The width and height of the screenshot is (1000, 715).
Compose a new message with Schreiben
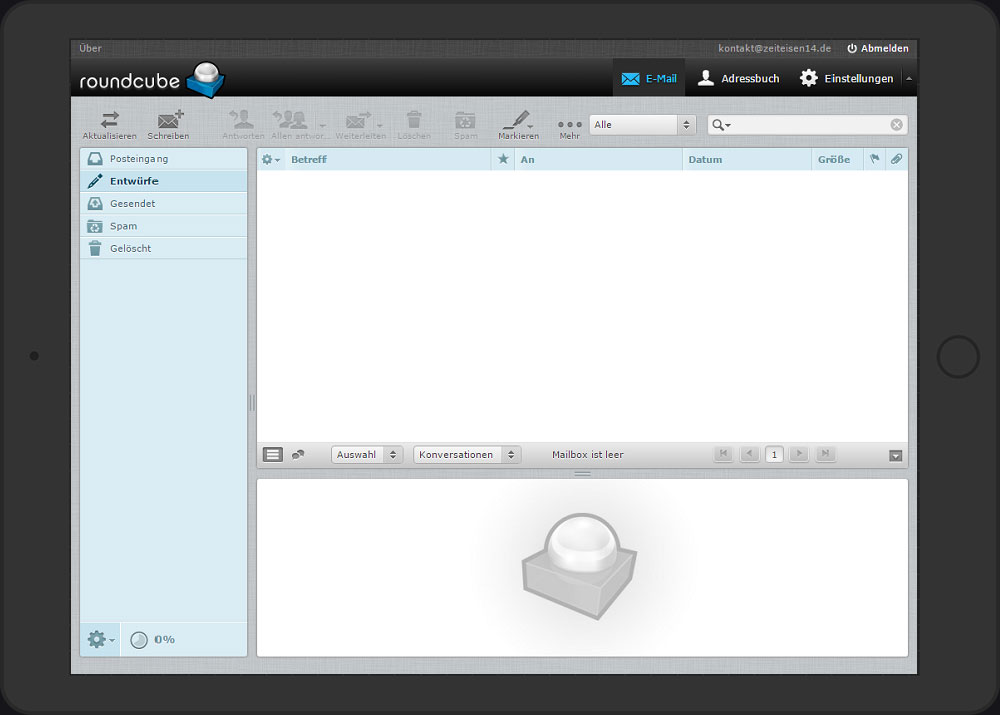click(x=168, y=124)
